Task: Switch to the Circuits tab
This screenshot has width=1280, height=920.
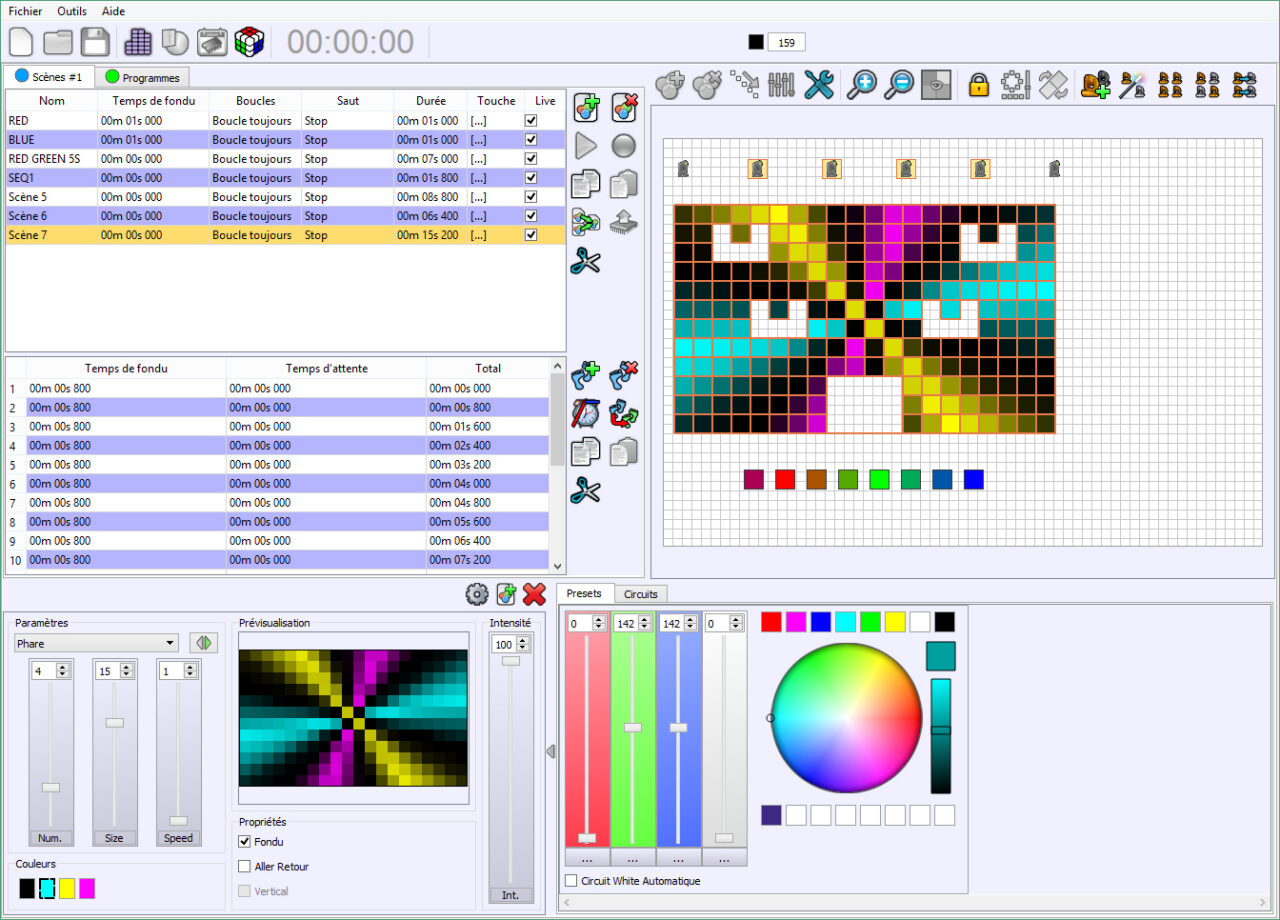Action: click(640, 594)
